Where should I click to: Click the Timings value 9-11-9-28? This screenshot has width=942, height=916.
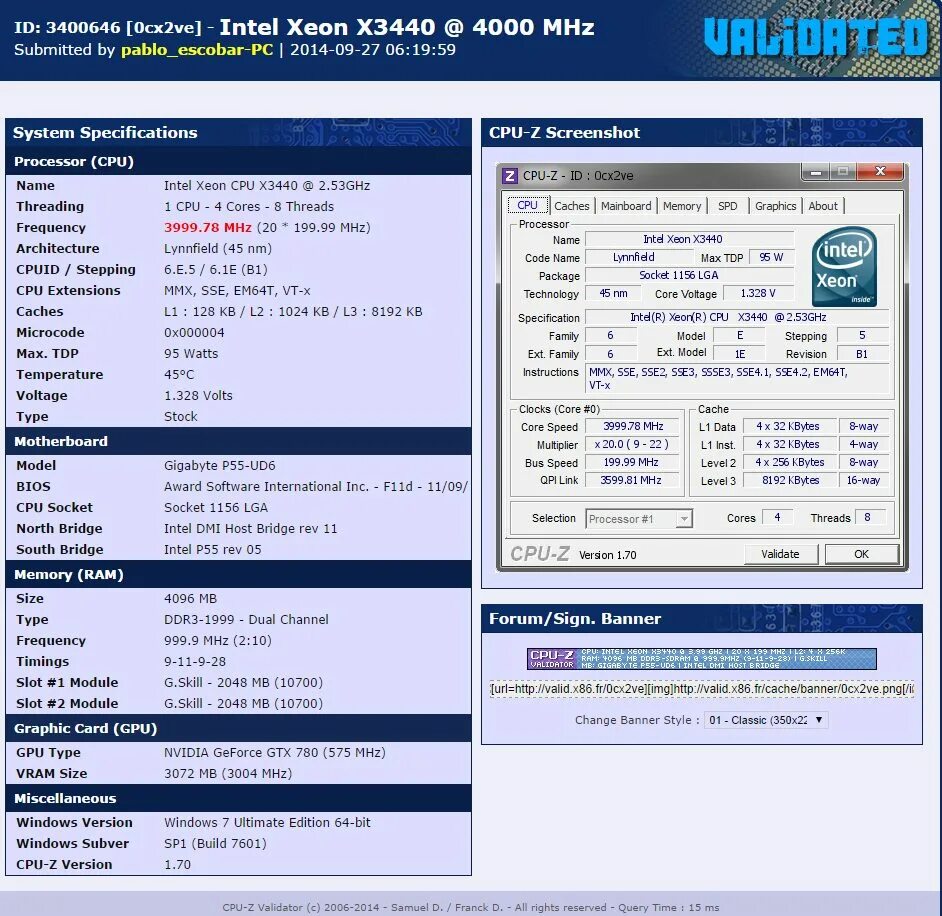(x=195, y=661)
